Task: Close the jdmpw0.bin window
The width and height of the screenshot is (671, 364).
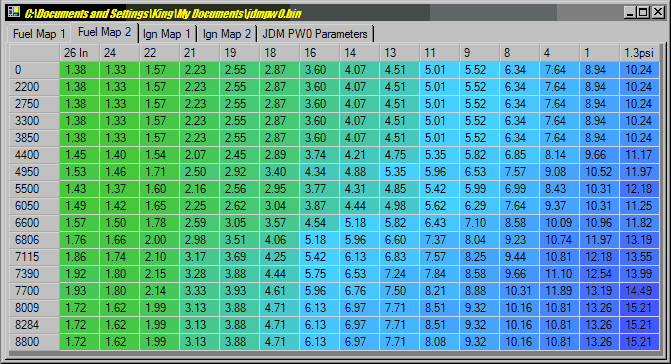Action: coord(657,12)
